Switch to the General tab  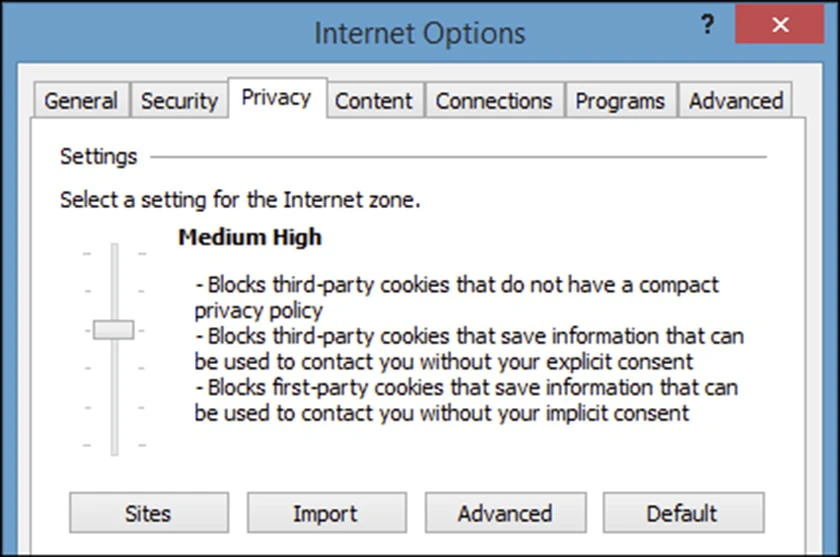(81, 100)
